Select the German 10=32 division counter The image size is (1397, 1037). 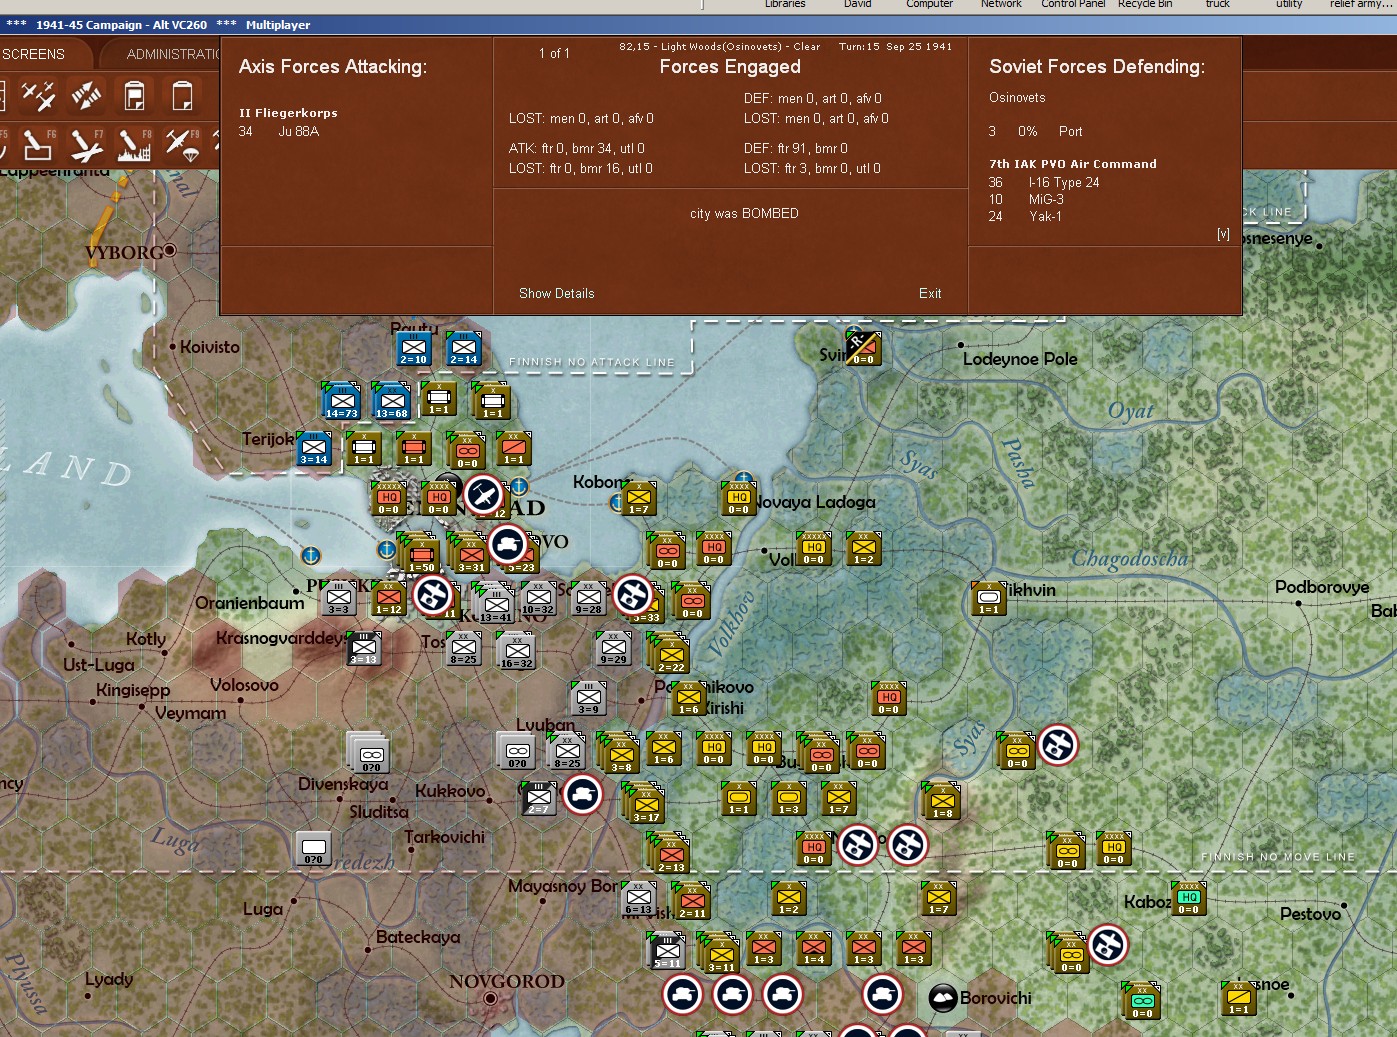[x=538, y=597]
